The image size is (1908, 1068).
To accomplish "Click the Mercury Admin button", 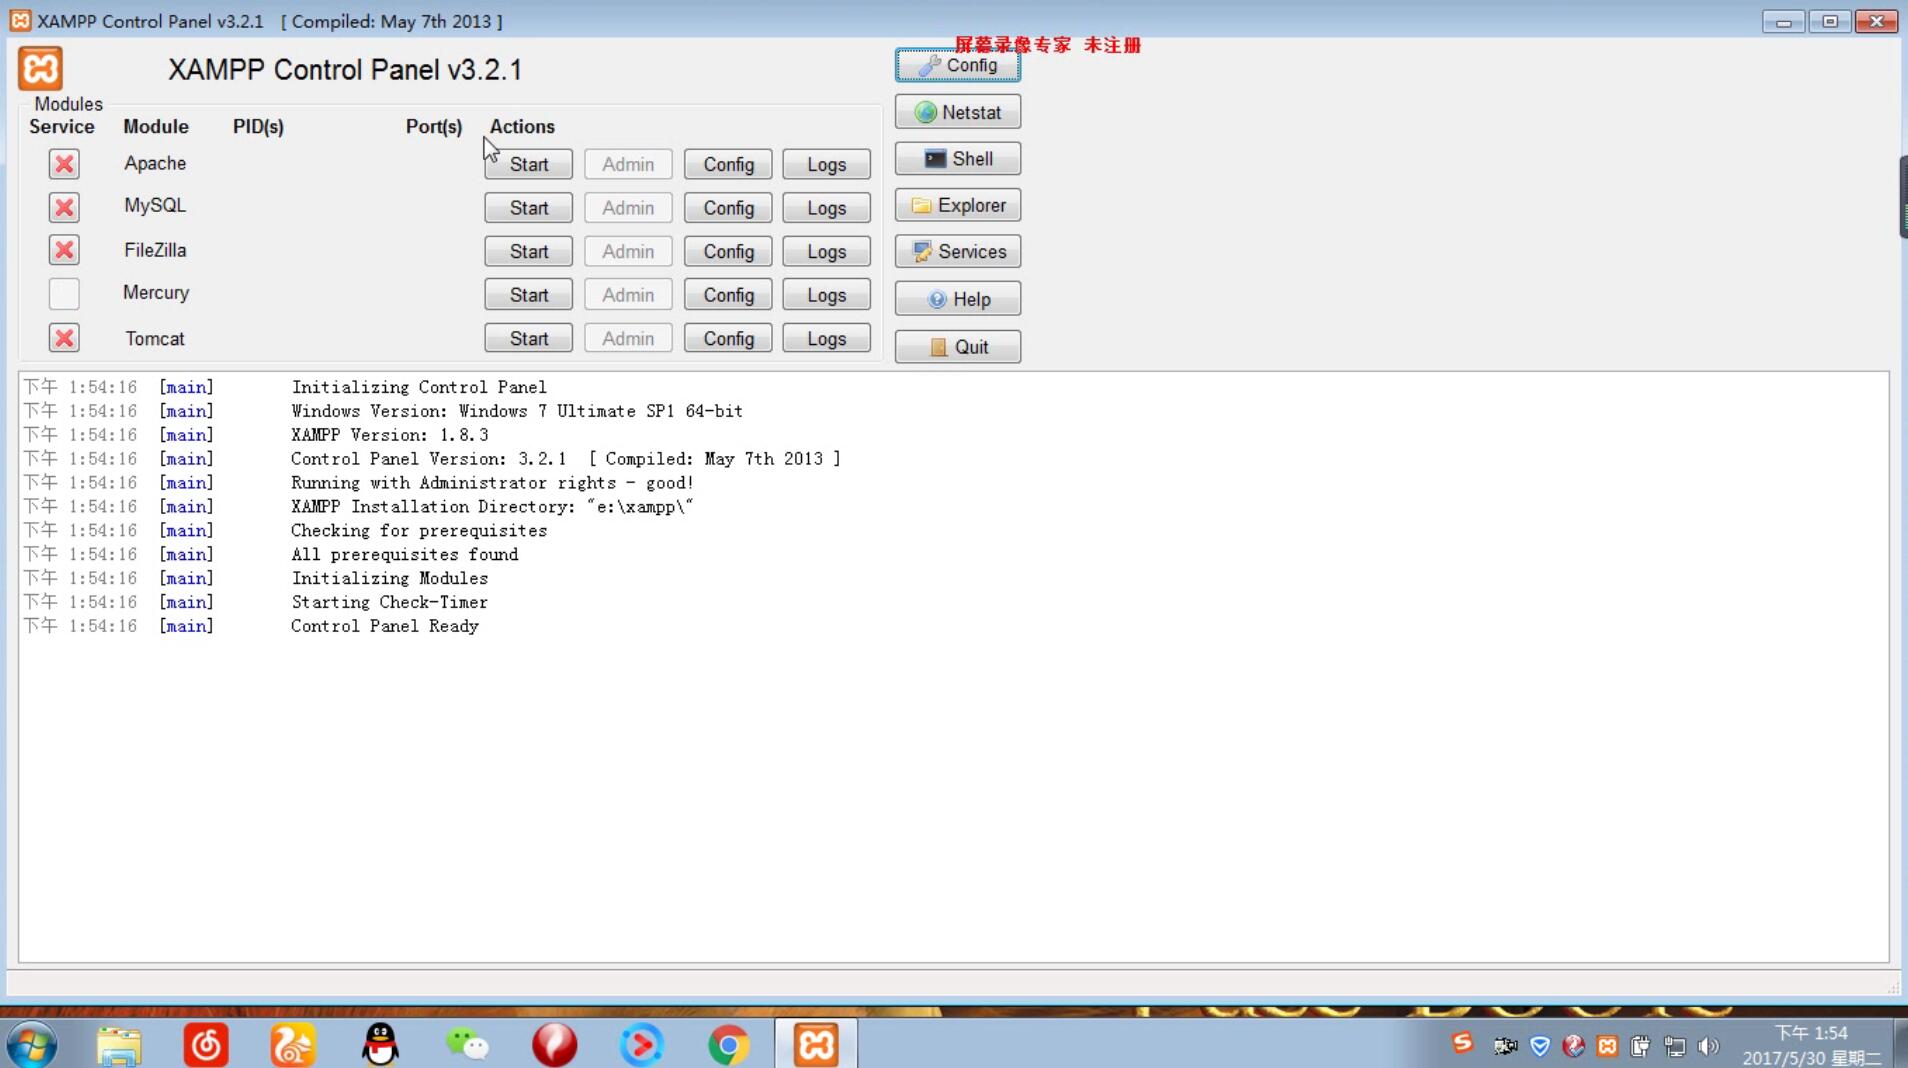I will click(x=628, y=295).
